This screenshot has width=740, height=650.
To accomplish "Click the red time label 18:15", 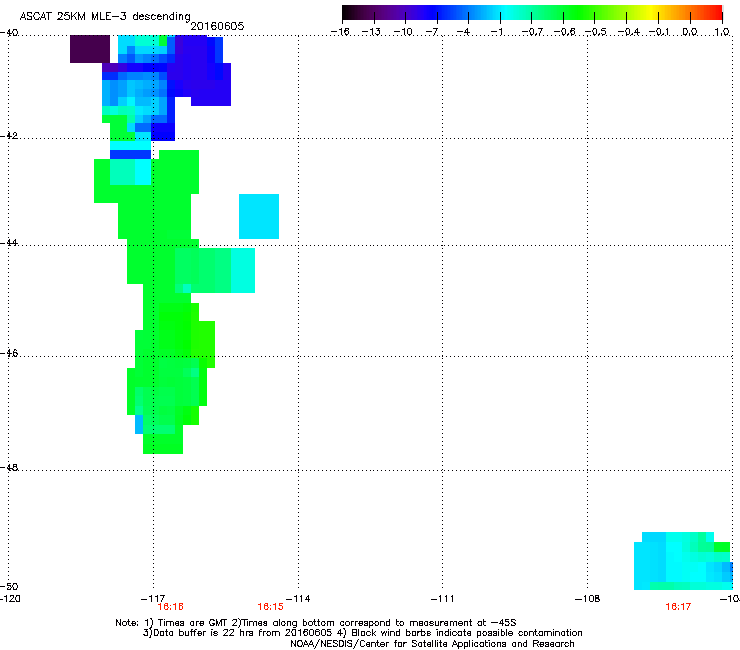I will [270, 607].
